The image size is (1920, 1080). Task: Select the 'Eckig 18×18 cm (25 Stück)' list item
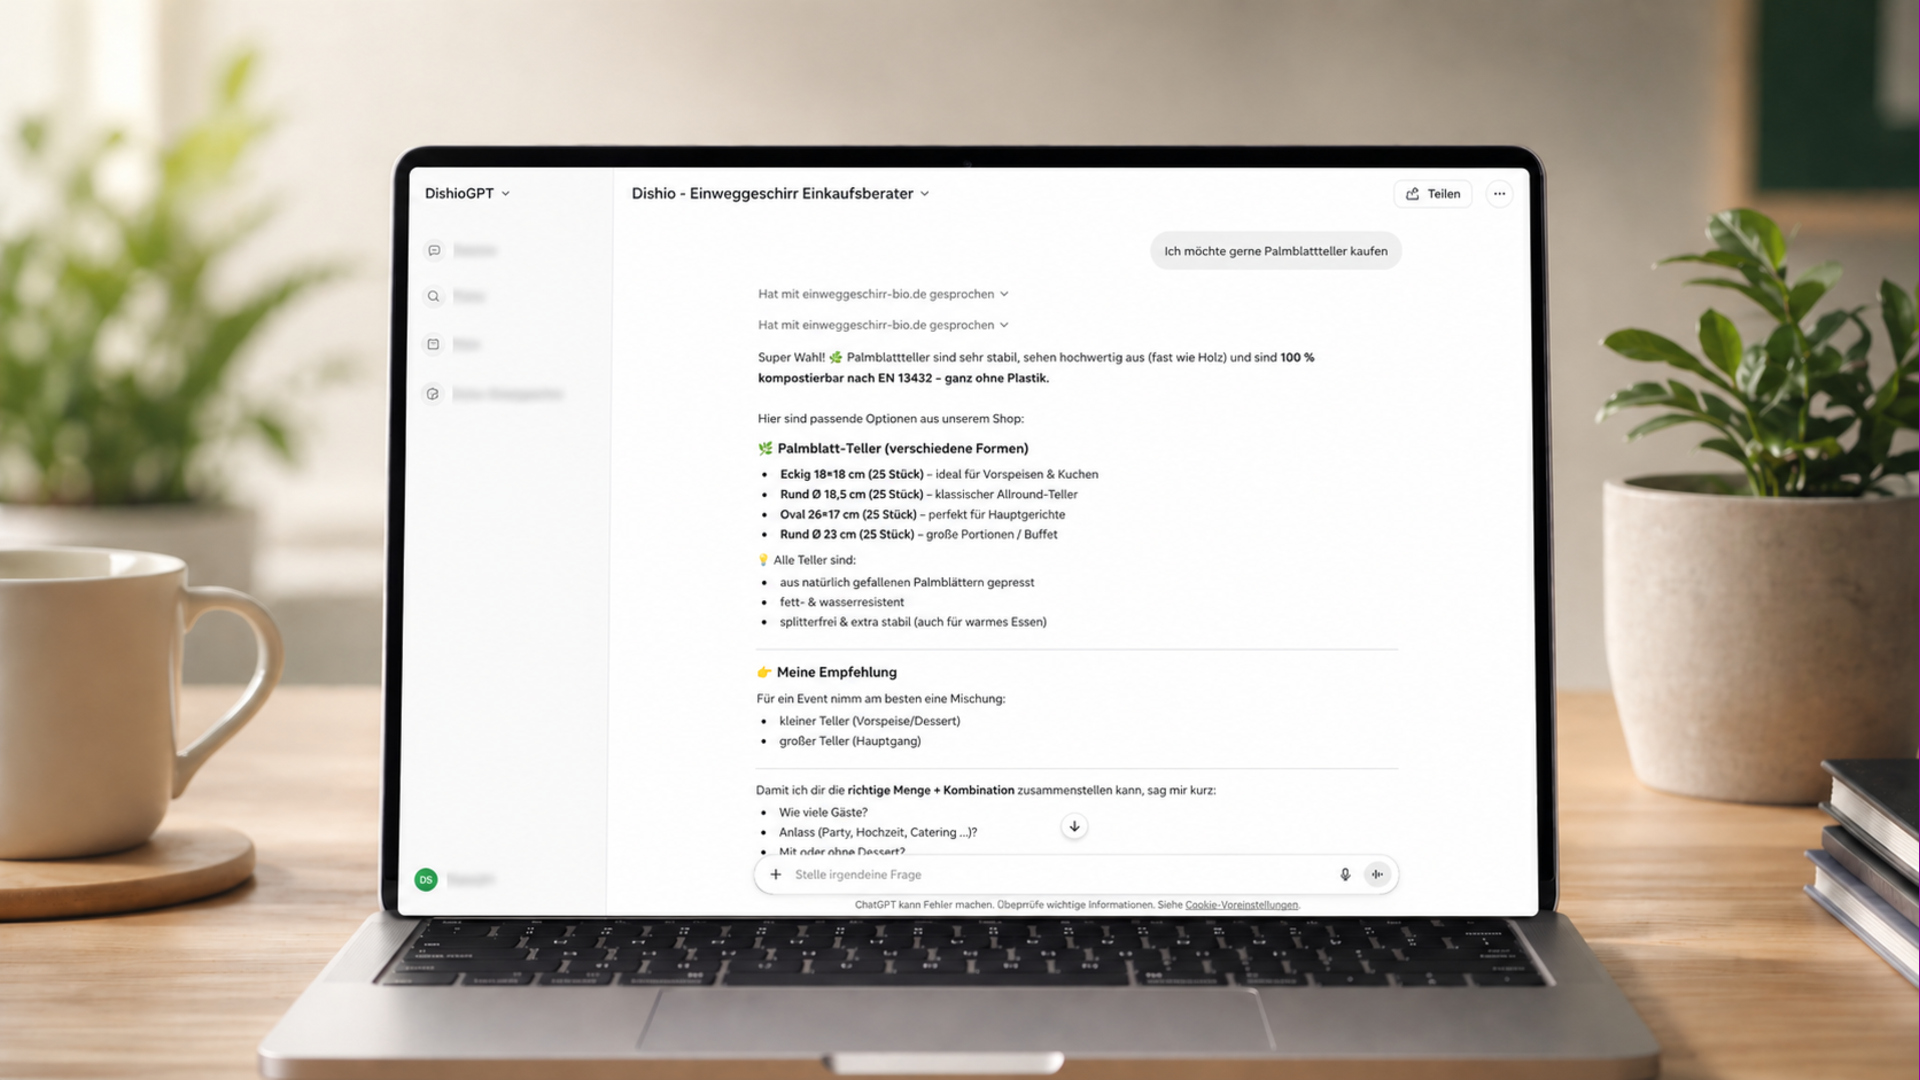click(939, 474)
